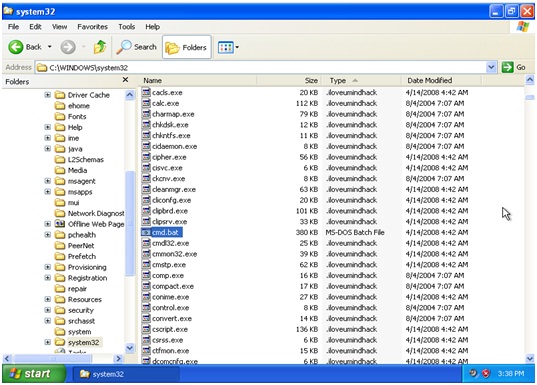This screenshot has height=385, width=537.
Task: Open the Tools menu
Action: (127, 27)
